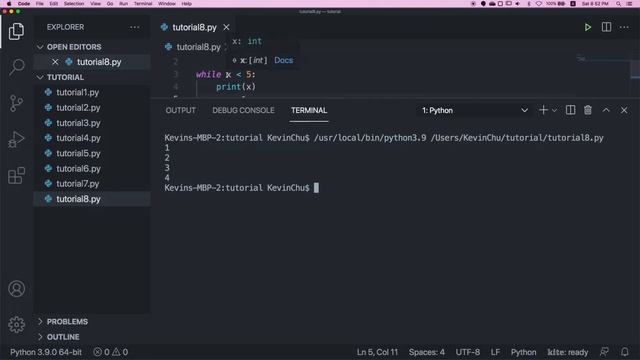Collapse the OPEN EDITORS section

(73, 47)
